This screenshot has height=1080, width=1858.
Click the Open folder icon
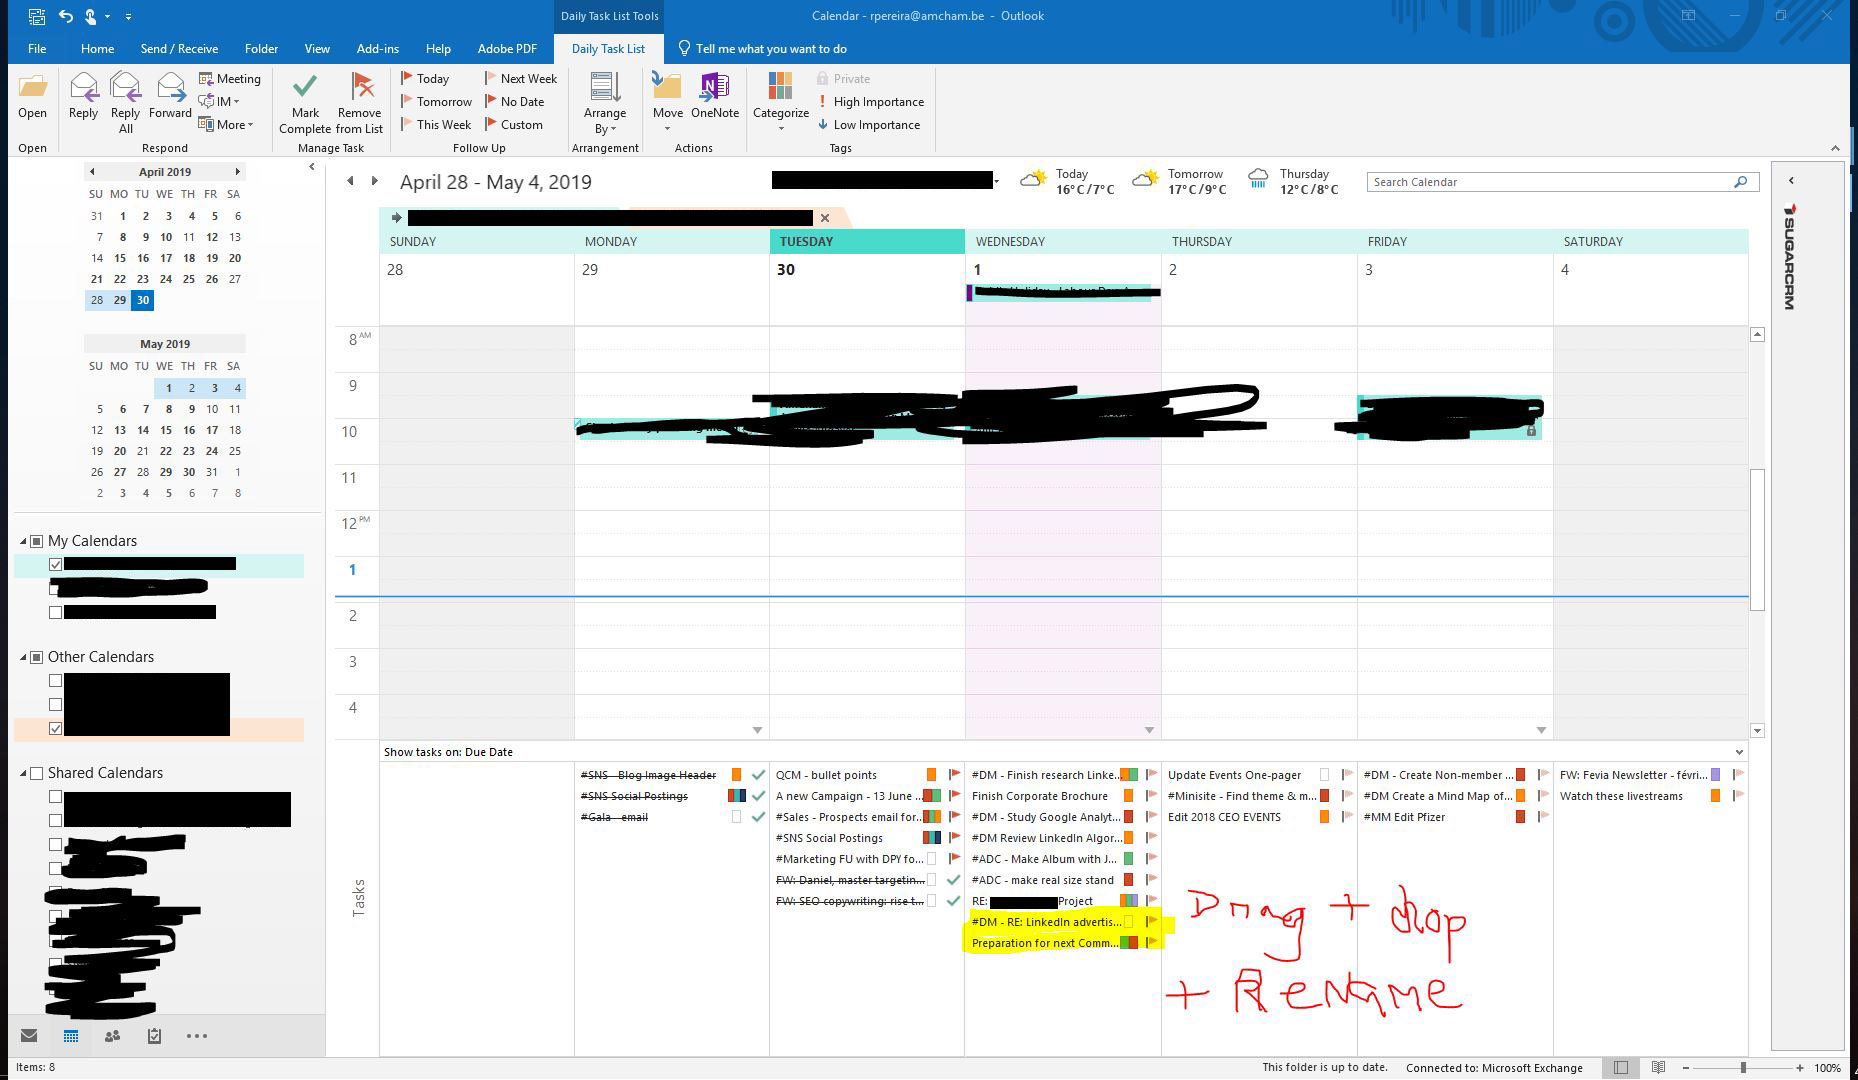coord(32,88)
